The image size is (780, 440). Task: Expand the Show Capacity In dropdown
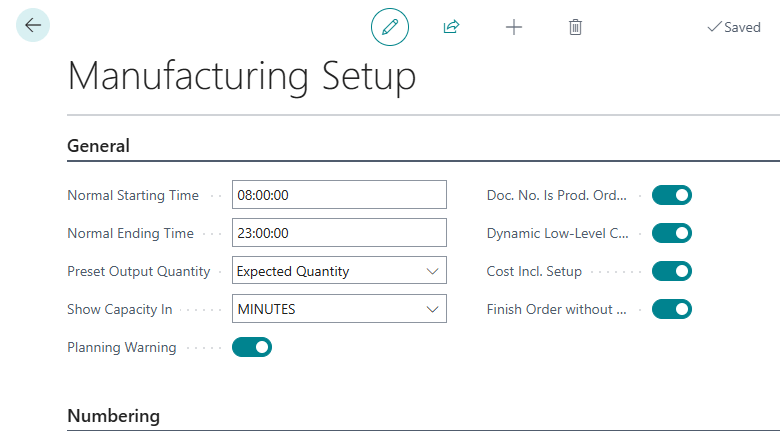click(x=339, y=309)
